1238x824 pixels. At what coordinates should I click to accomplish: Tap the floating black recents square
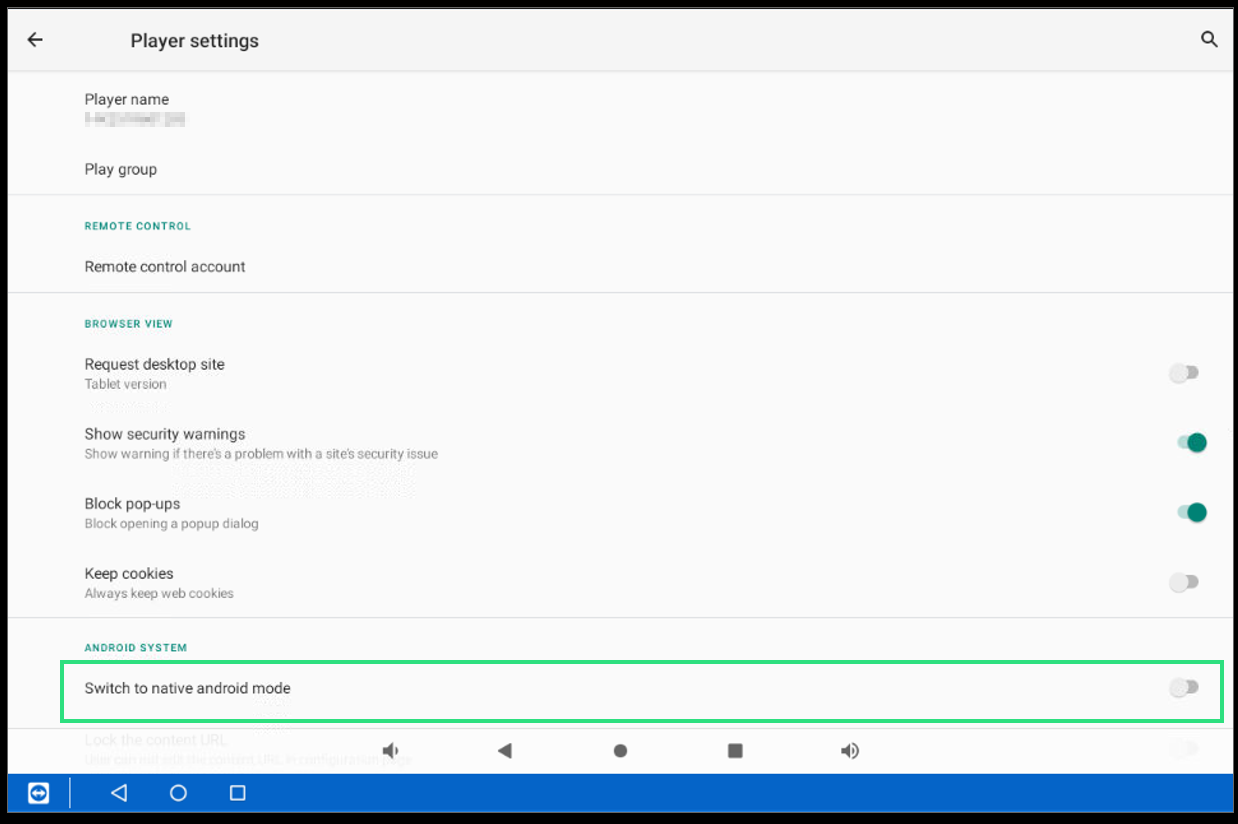click(x=735, y=751)
